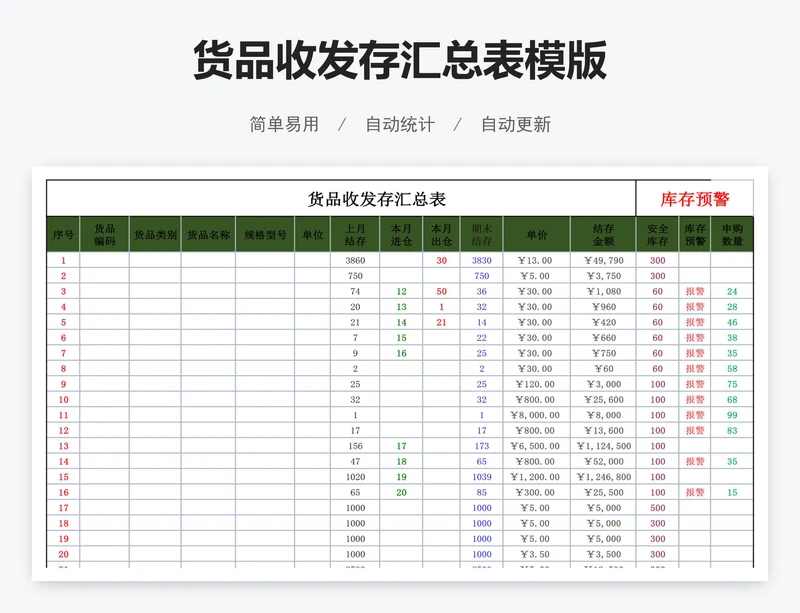The image size is (800, 613).
Task: Select the 结存金额 column header
Action: [603, 234]
